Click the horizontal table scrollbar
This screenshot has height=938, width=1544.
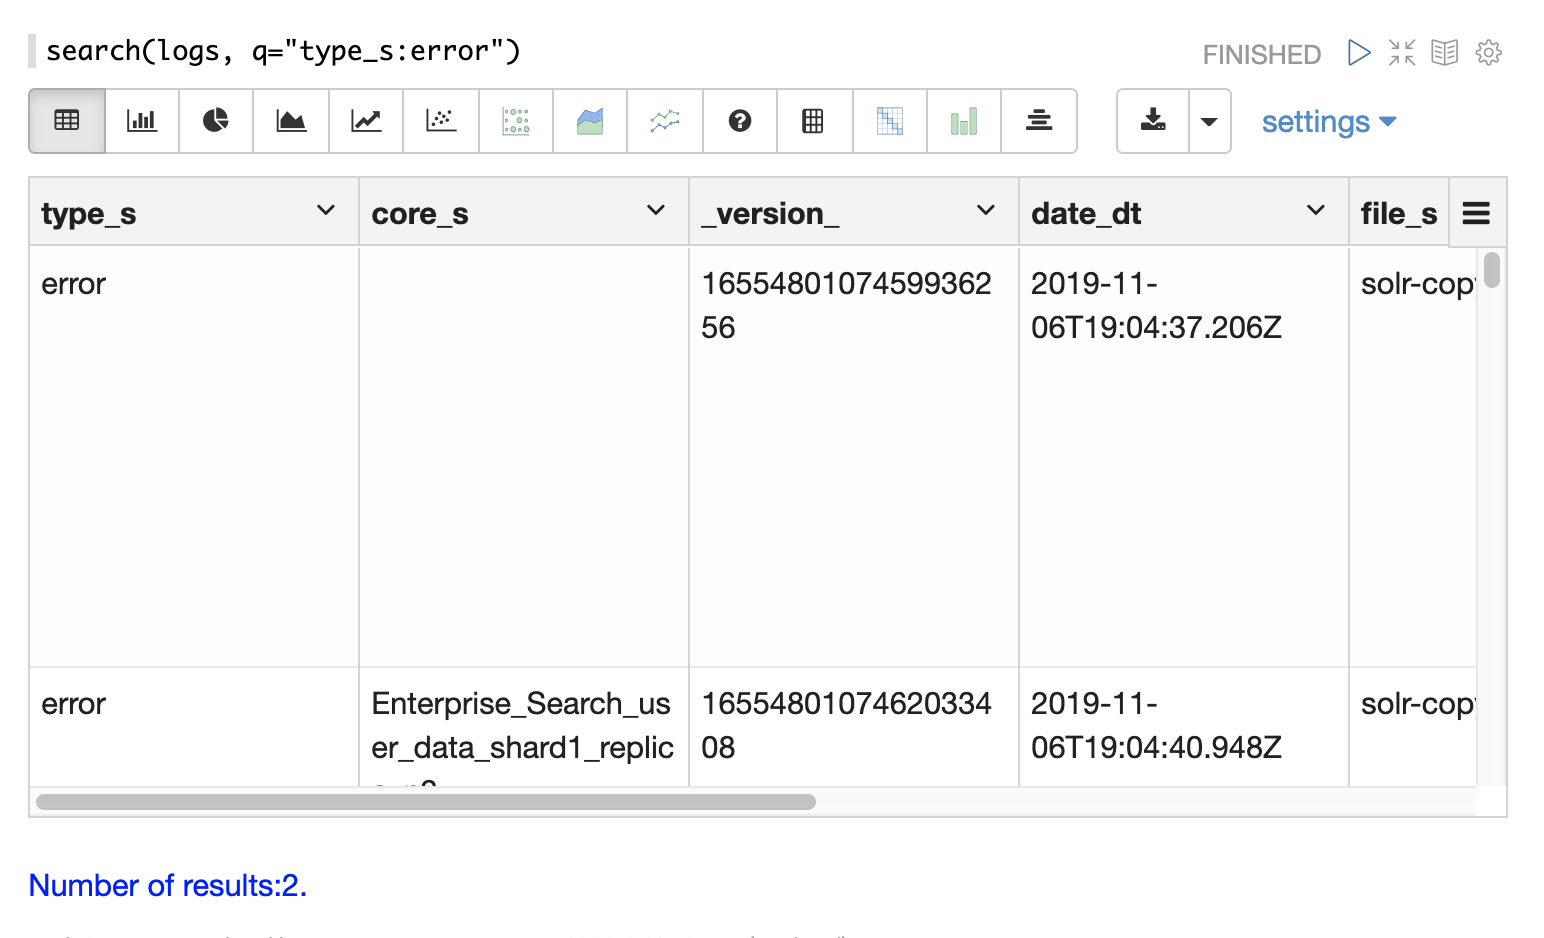pos(426,802)
